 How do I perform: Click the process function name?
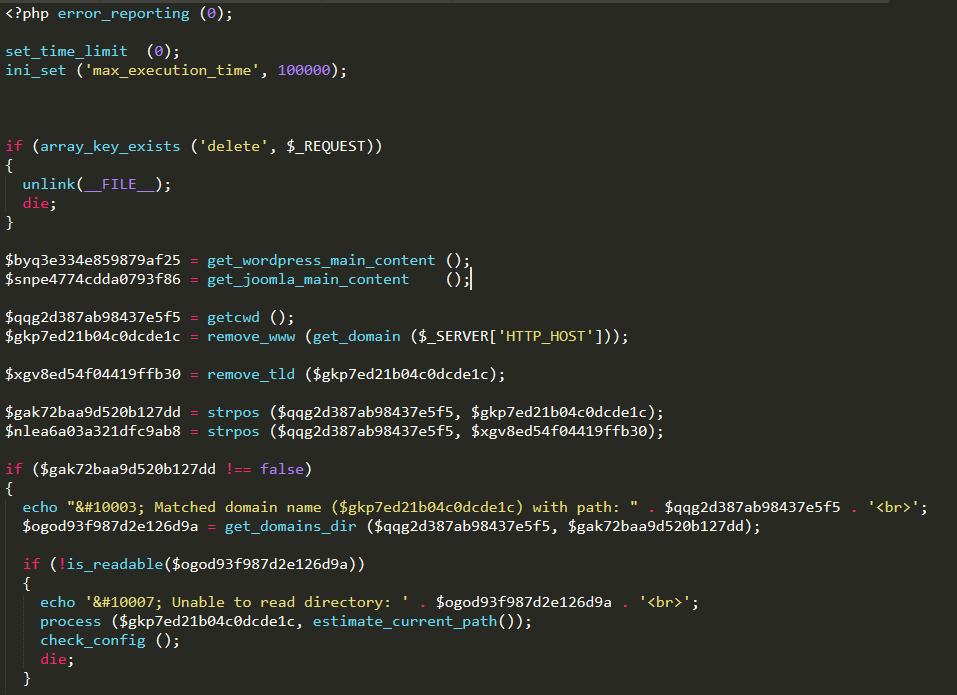pos(71,621)
